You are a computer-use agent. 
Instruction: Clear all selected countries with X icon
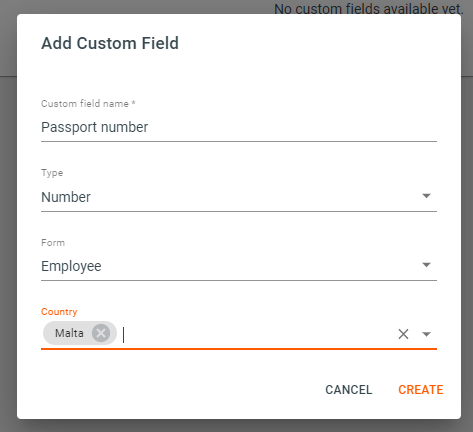pyautogui.click(x=403, y=334)
